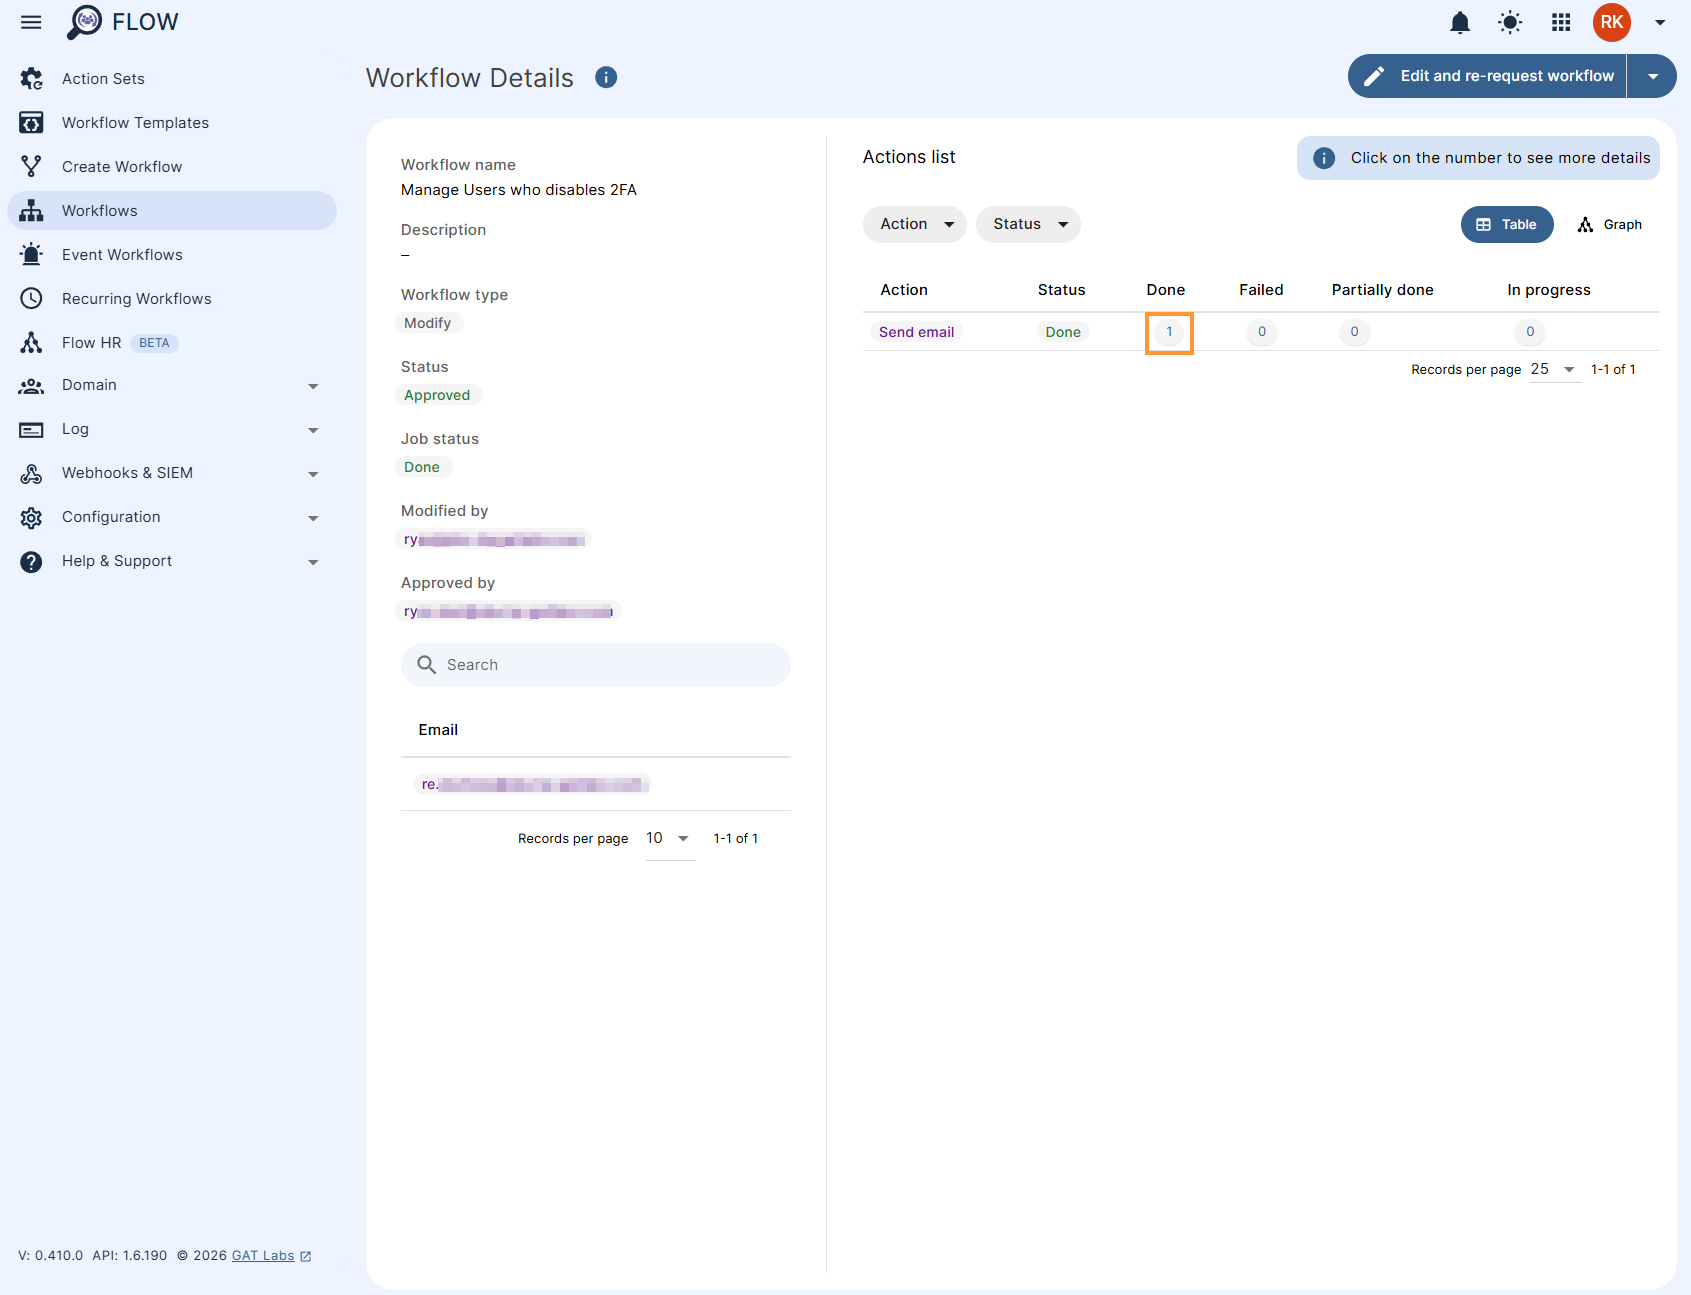
Task: Collapse the sidebar with the hamburger icon
Action: 31,22
